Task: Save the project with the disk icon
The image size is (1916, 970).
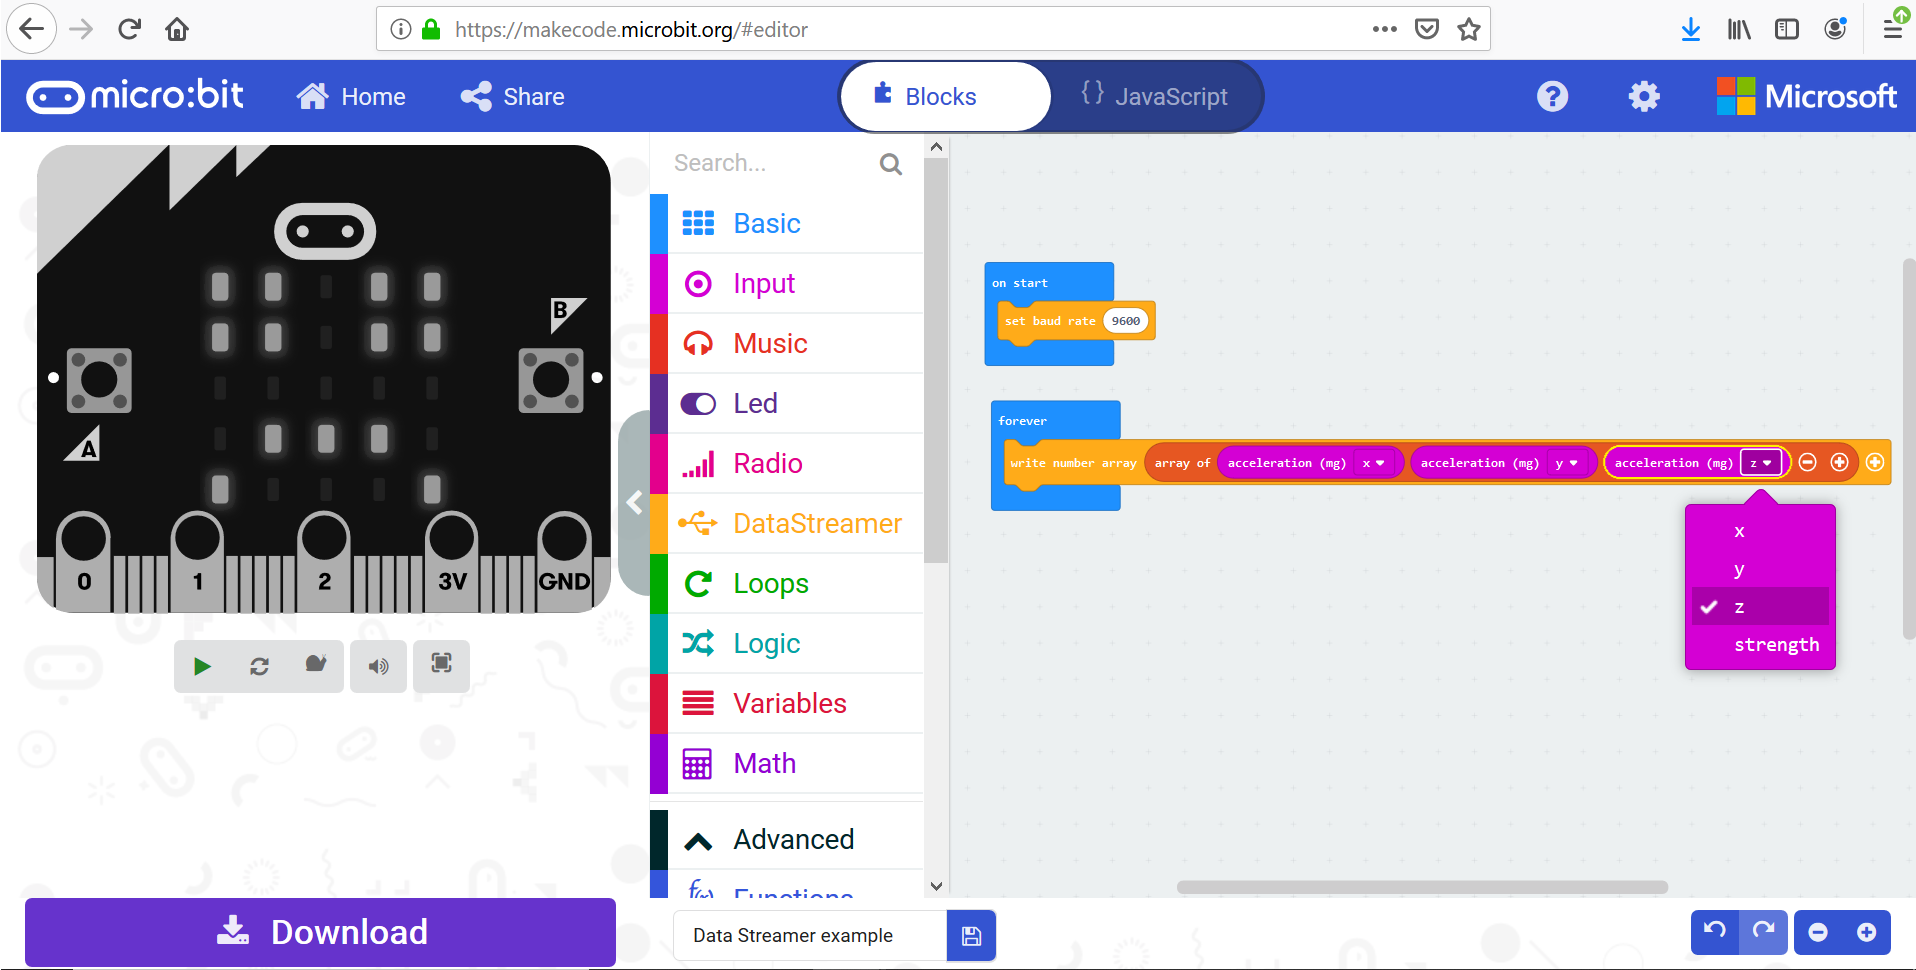Action: [970, 935]
